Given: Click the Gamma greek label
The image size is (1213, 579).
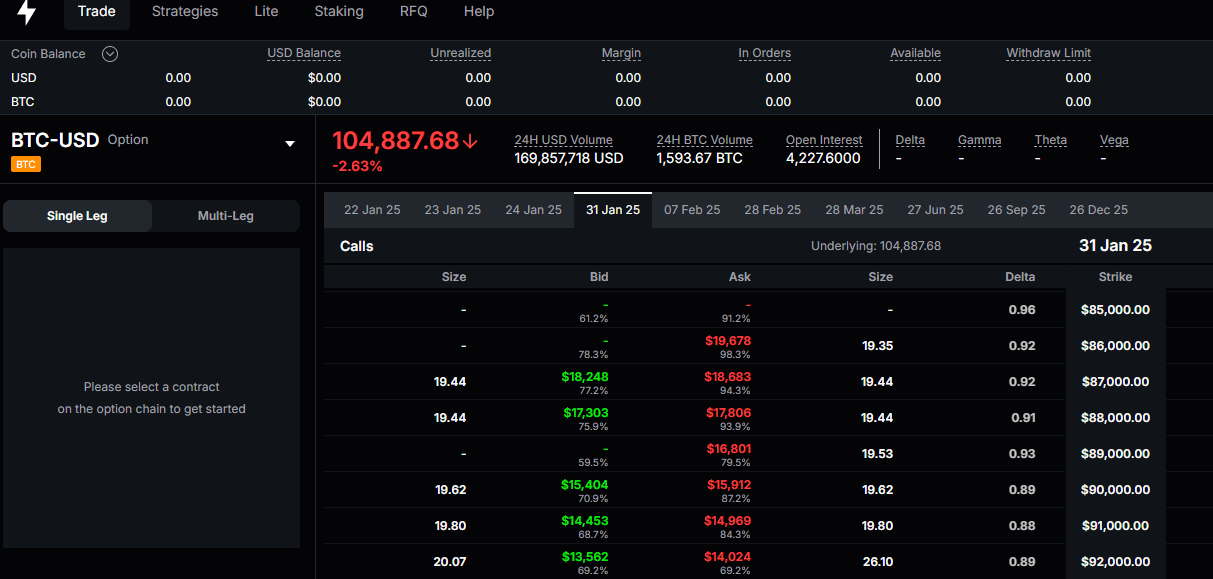Looking at the screenshot, I should [x=980, y=141].
